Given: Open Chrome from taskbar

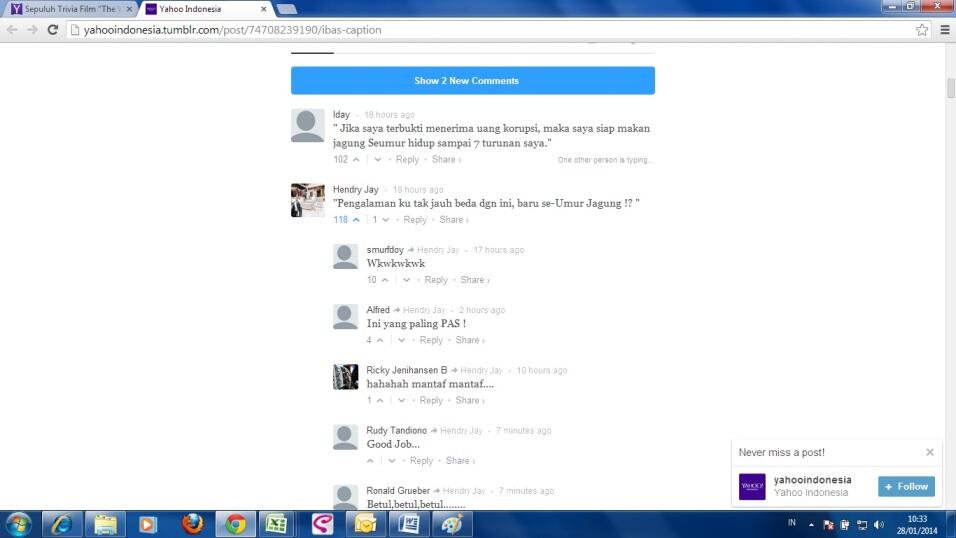Looking at the screenshot, I should coord(235,525).
